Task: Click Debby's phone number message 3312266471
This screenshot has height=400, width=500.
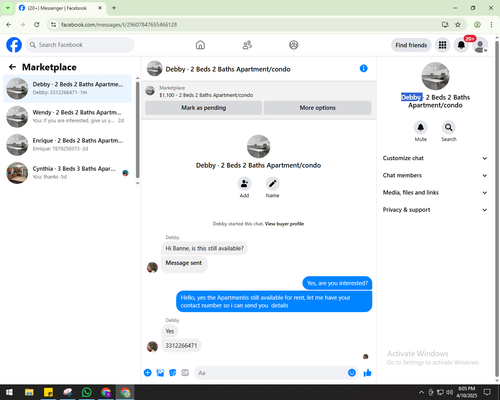Action: click(181, 345)
